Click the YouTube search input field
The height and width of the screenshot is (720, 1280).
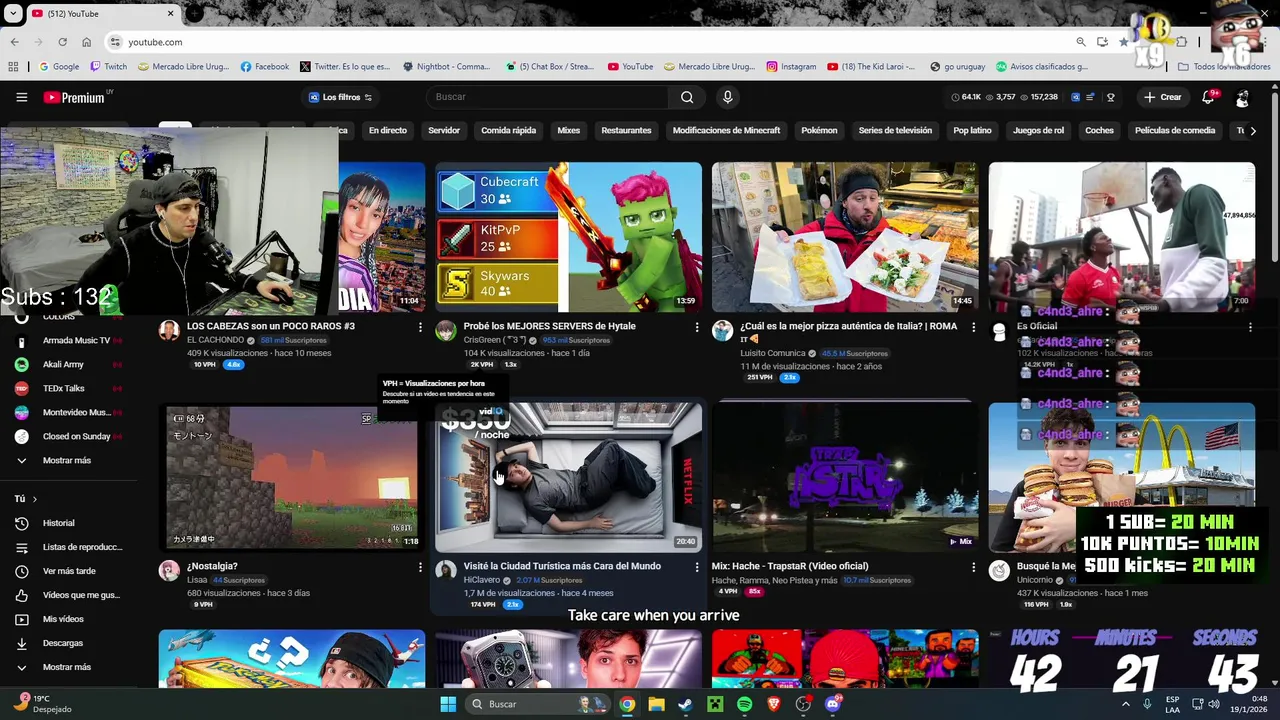tap(548, 97)
